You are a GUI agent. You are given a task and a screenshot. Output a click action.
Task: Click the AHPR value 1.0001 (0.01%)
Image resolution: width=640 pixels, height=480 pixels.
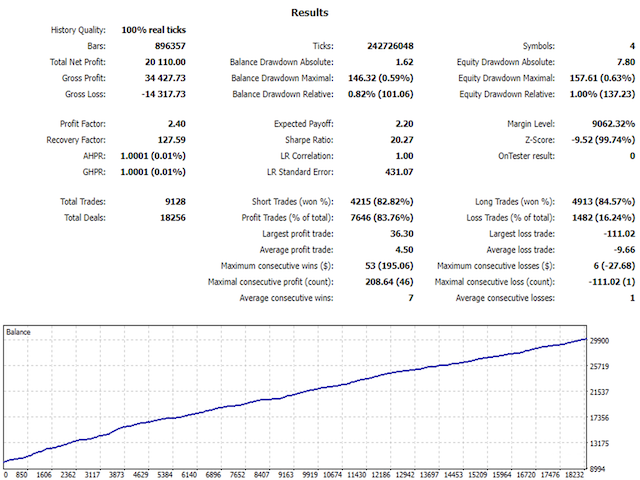[153, 156]
